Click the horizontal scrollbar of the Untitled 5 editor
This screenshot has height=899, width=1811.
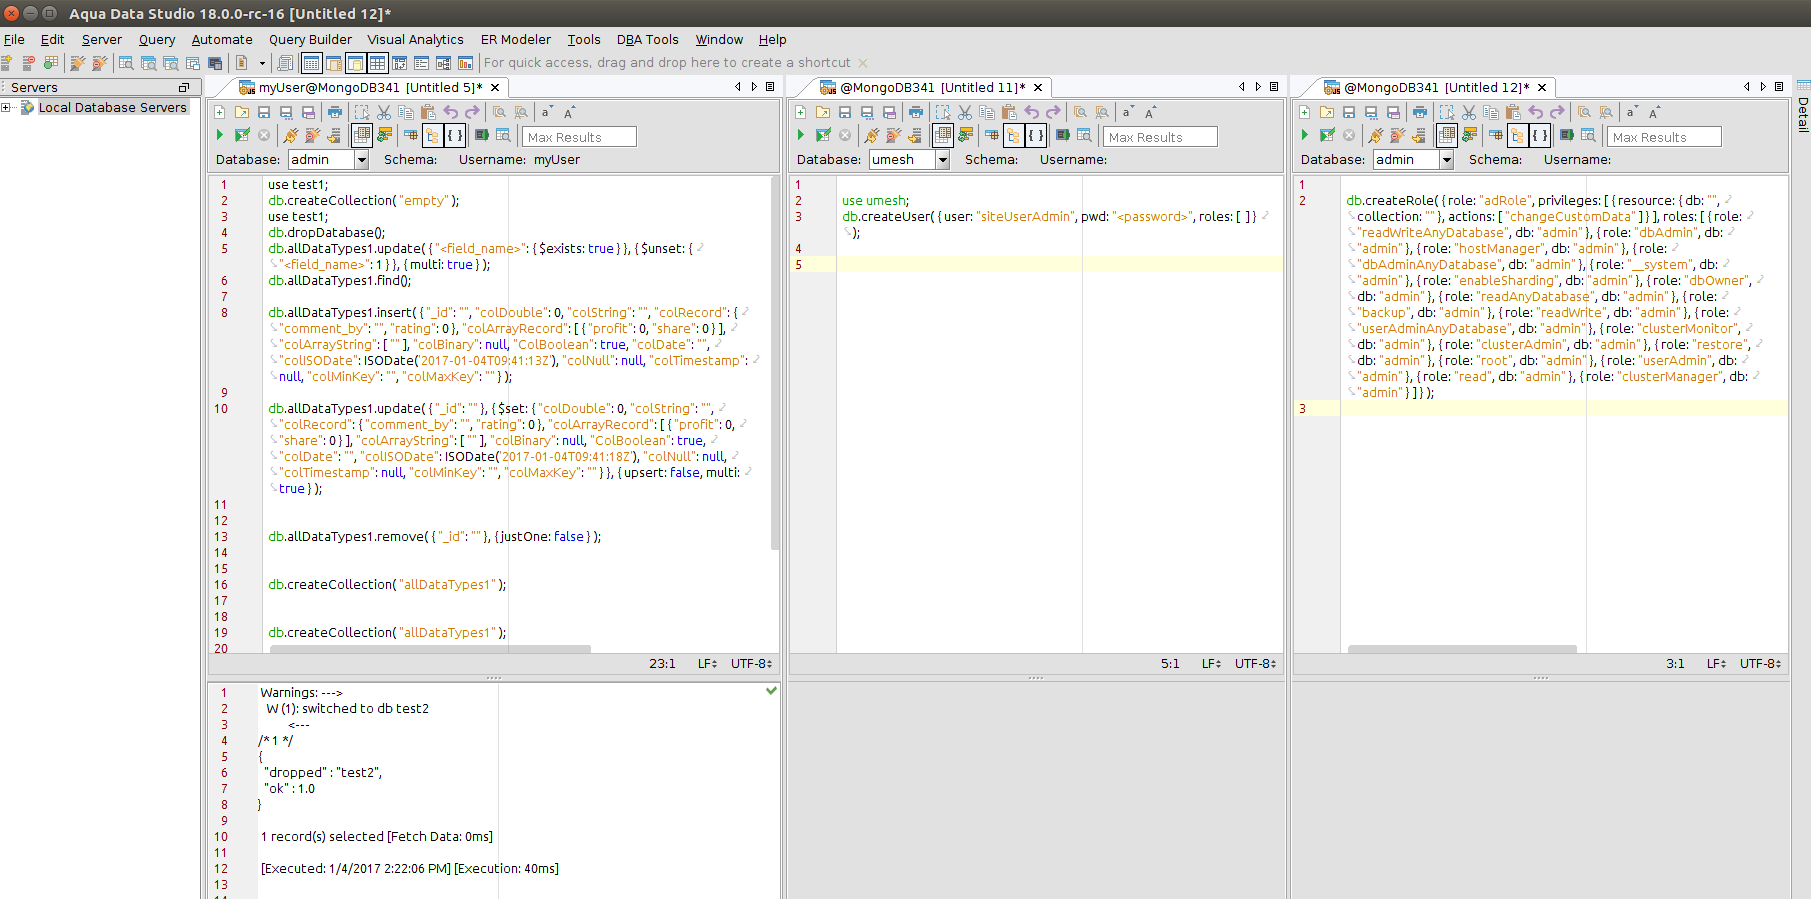click(430, 650)
